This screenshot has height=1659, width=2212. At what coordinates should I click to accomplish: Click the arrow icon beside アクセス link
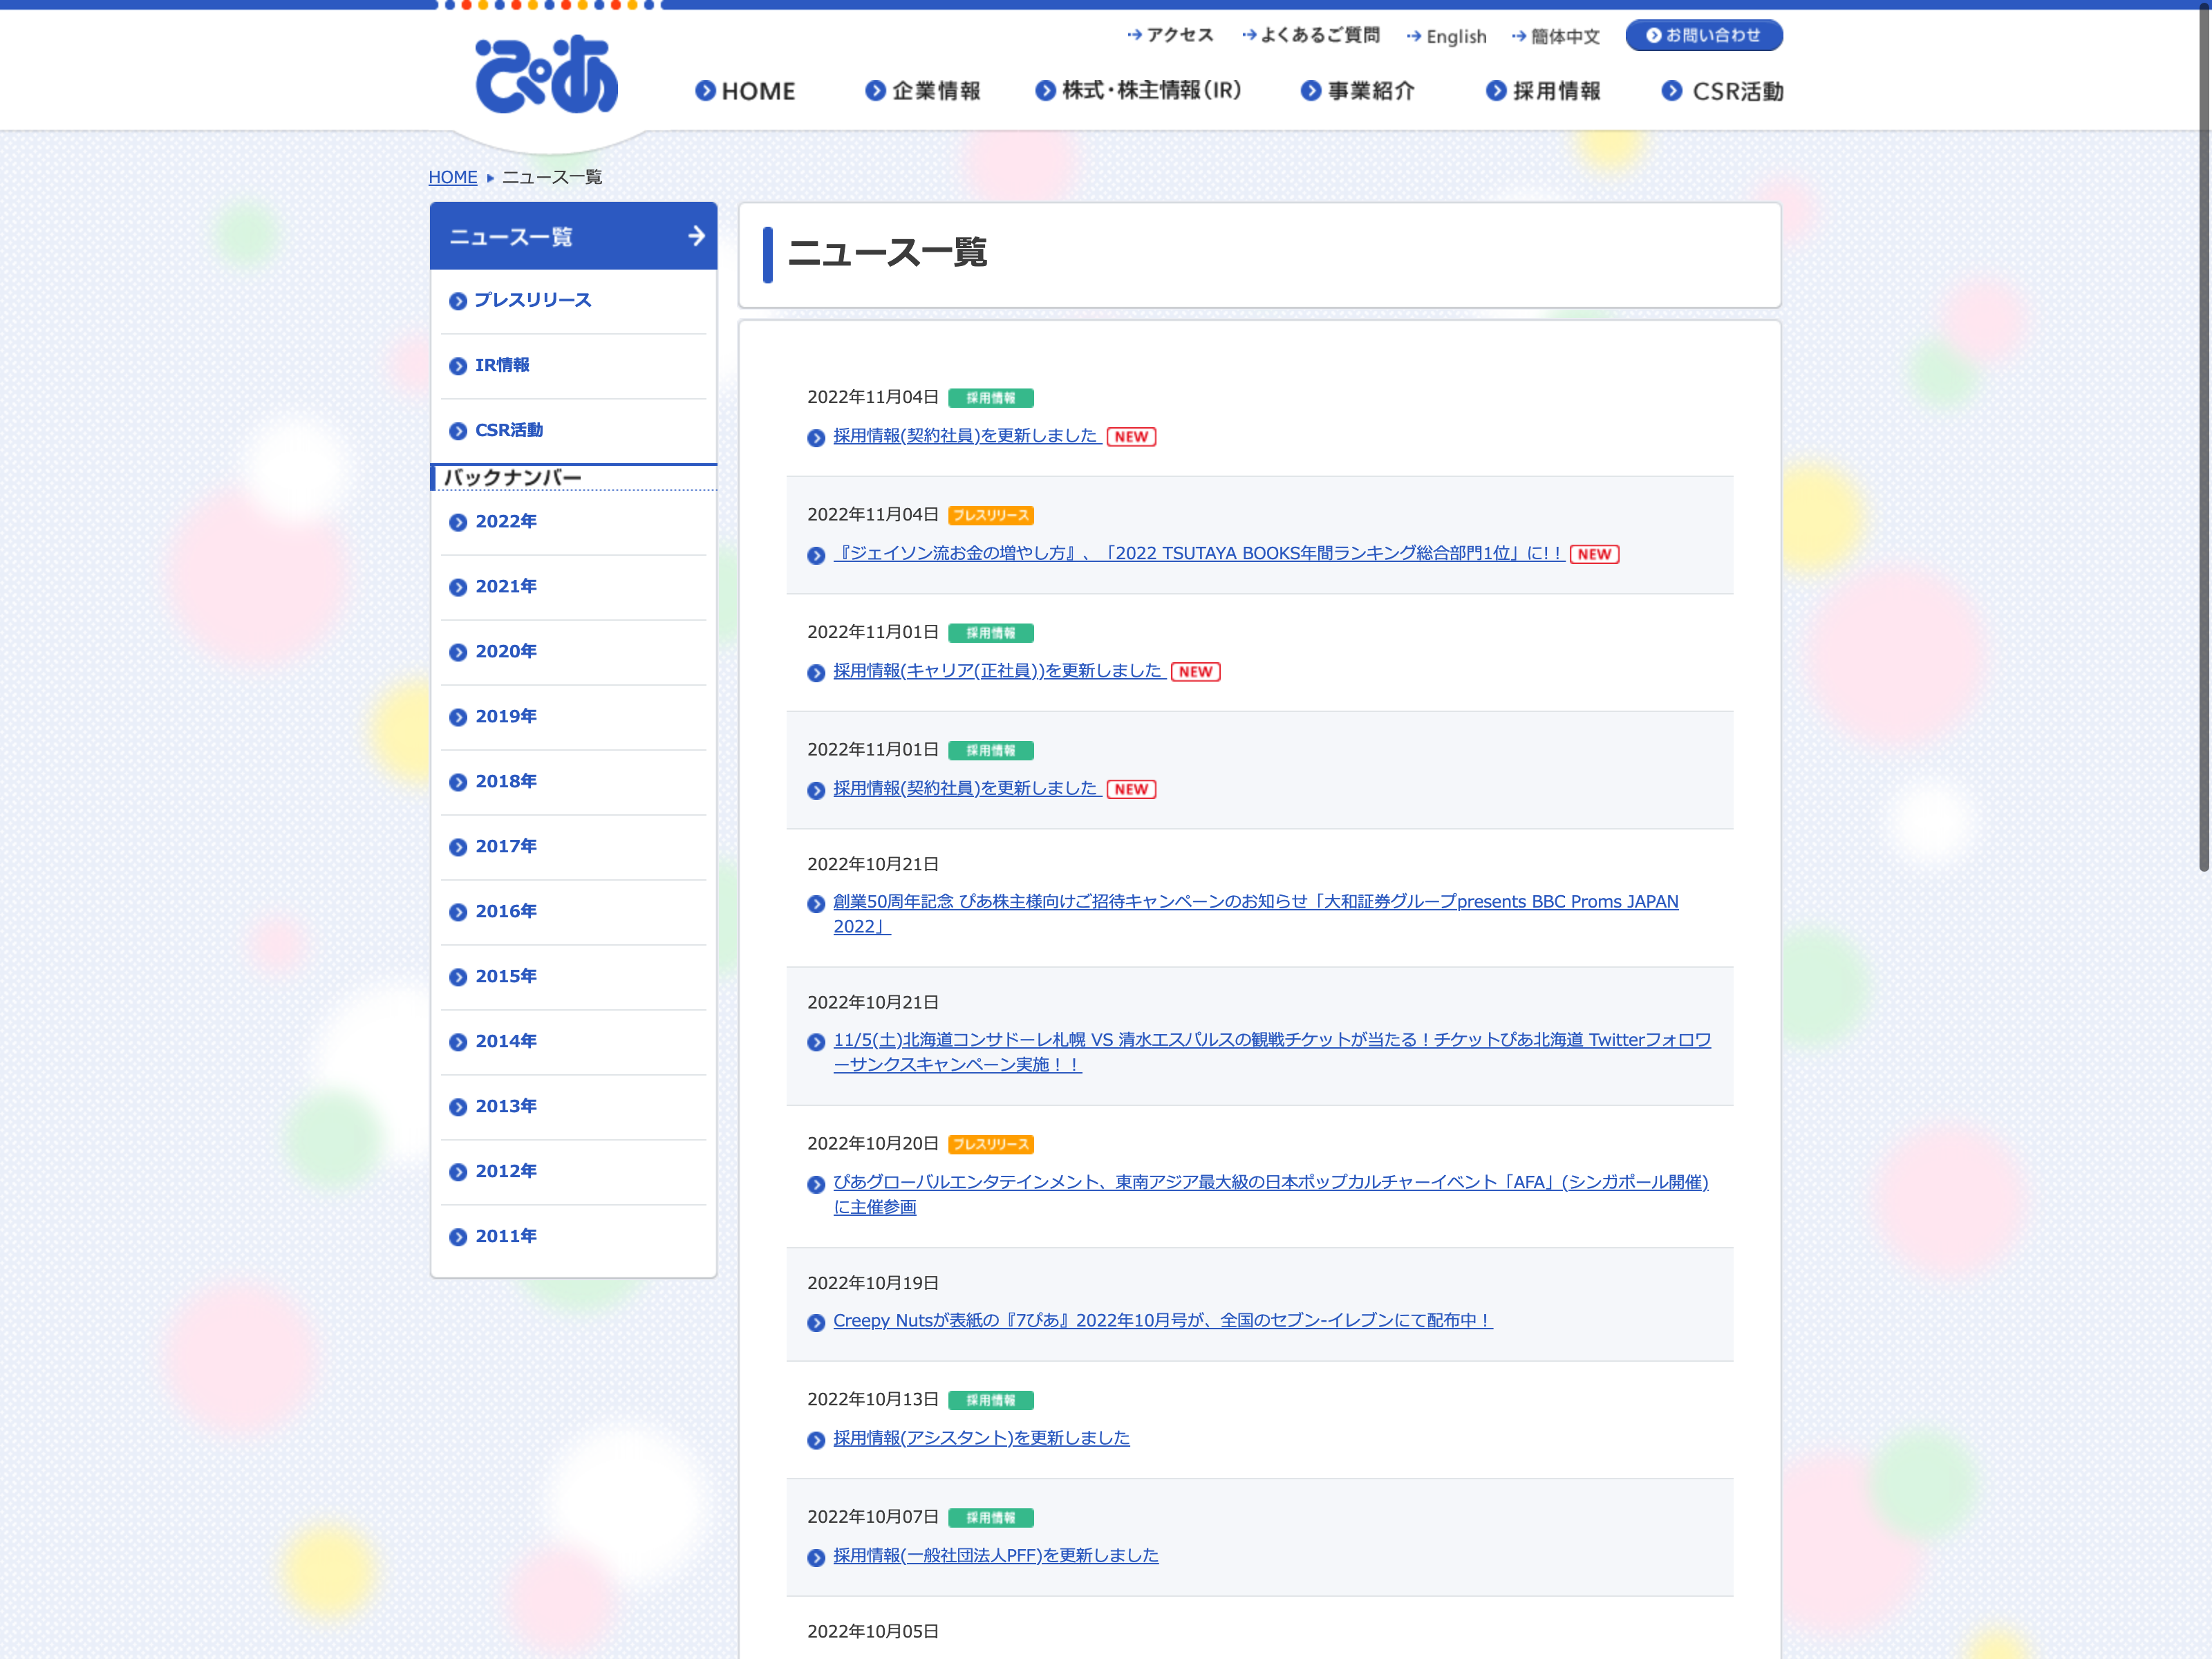[x=1134, y=35]
